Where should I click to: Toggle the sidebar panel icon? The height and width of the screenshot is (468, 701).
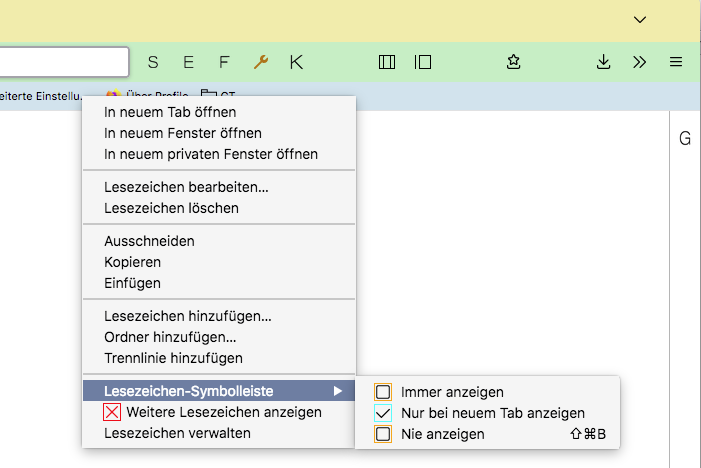423,62
